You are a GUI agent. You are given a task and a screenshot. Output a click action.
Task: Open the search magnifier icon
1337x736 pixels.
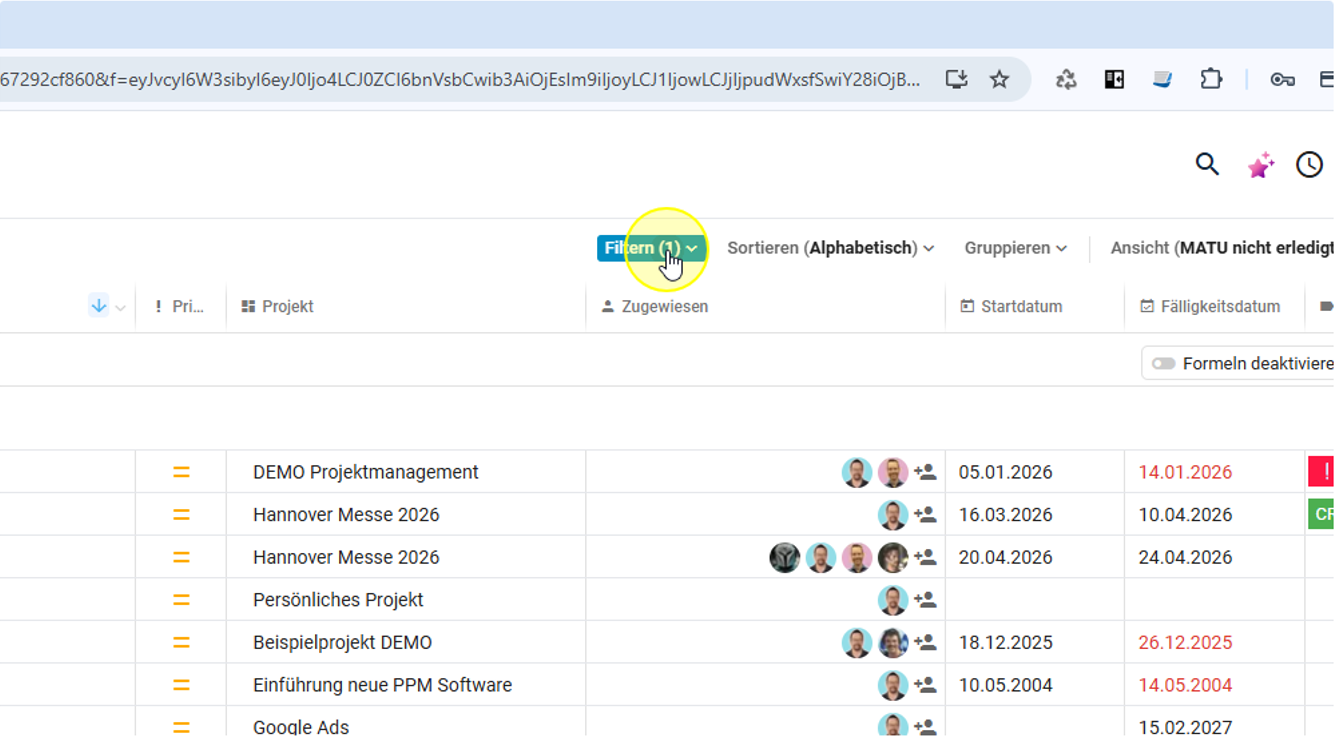[x=1207, y=165]
